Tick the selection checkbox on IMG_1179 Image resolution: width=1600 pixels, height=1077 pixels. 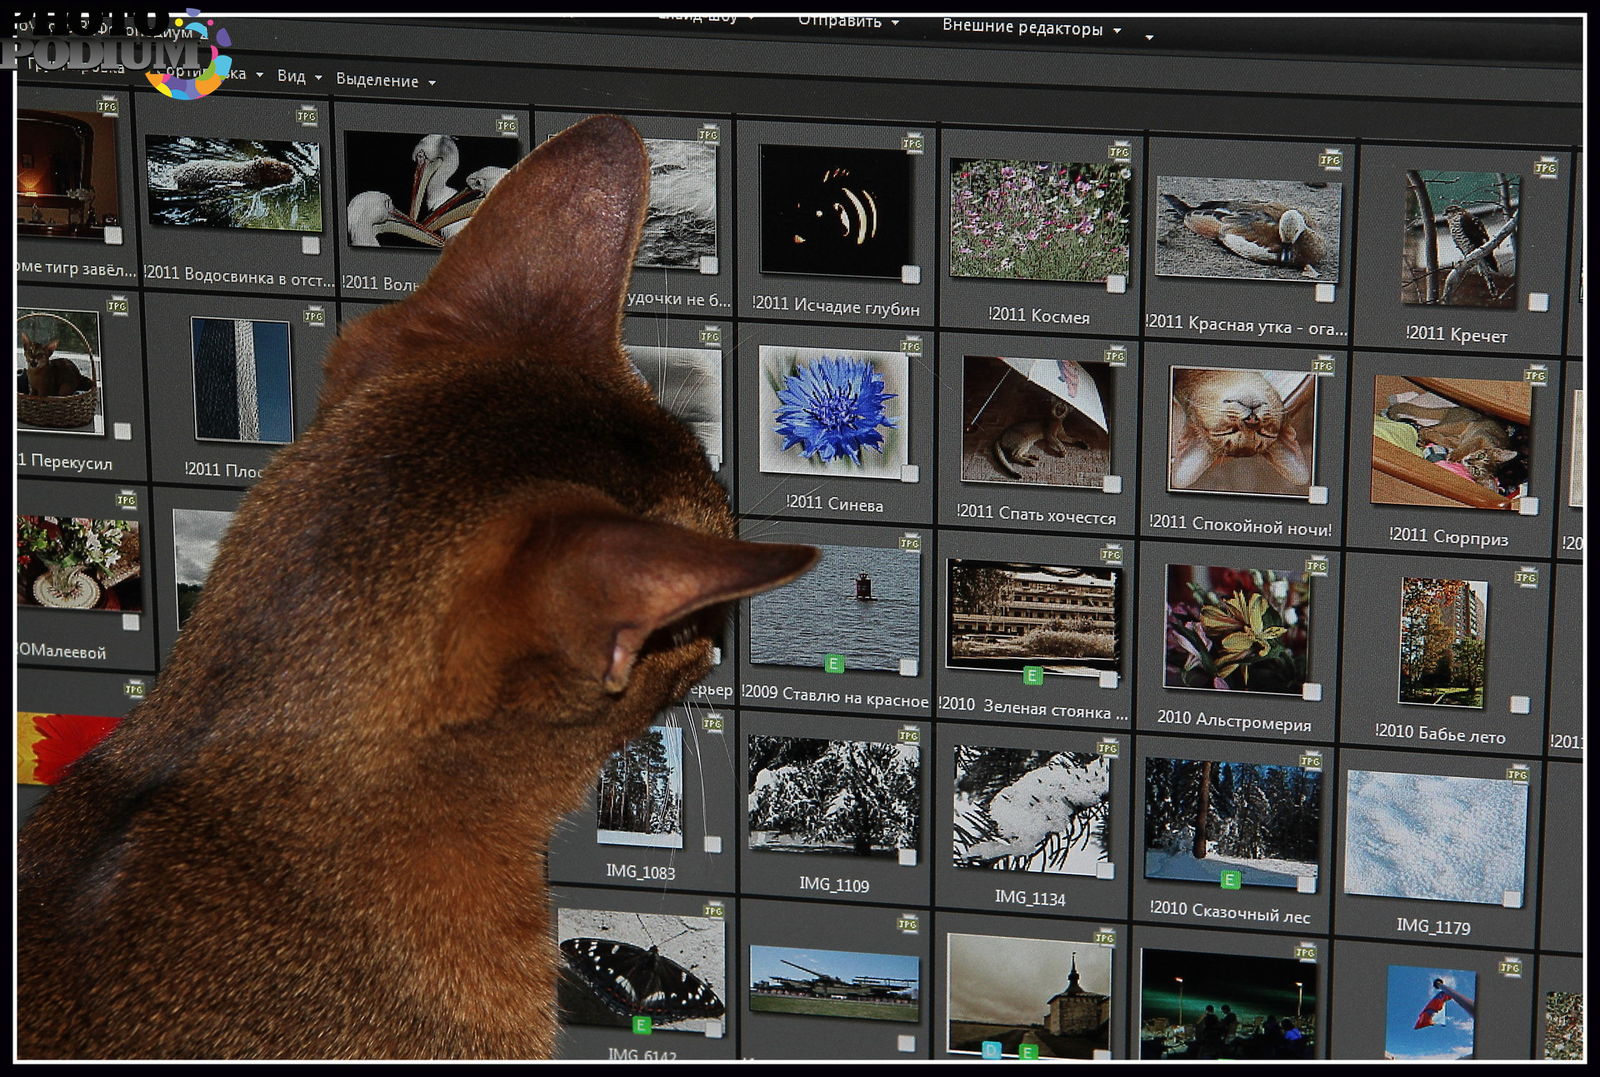click(x=1513, y=899)
